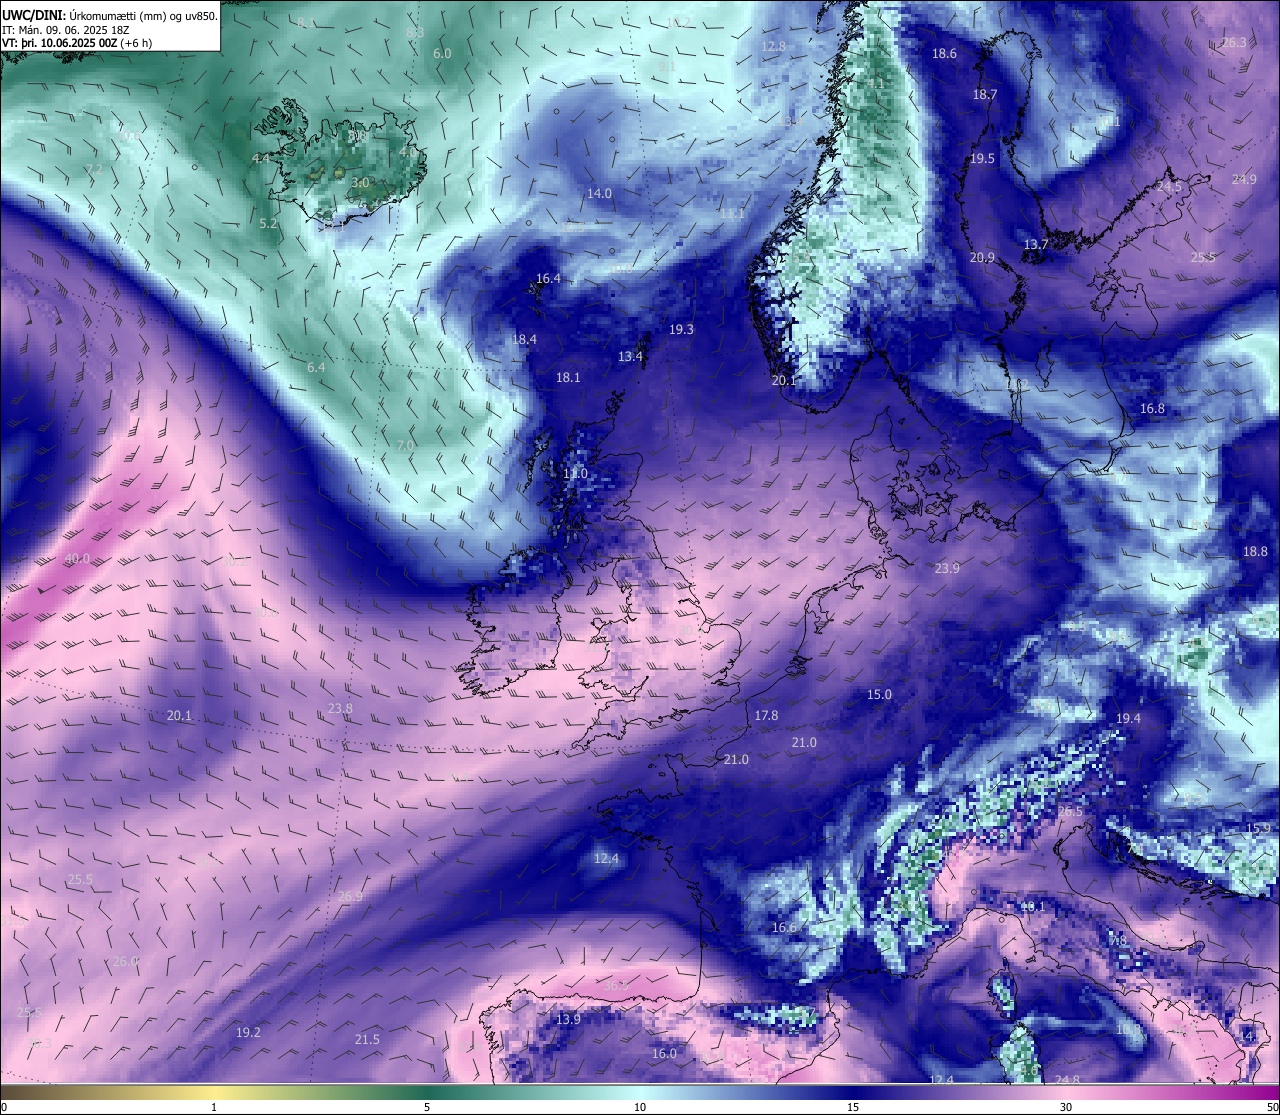The height and width of the screenshot is (1115, 1280).
Task: Click the 10 tick on the color scale
Action: coord(640,1107)
